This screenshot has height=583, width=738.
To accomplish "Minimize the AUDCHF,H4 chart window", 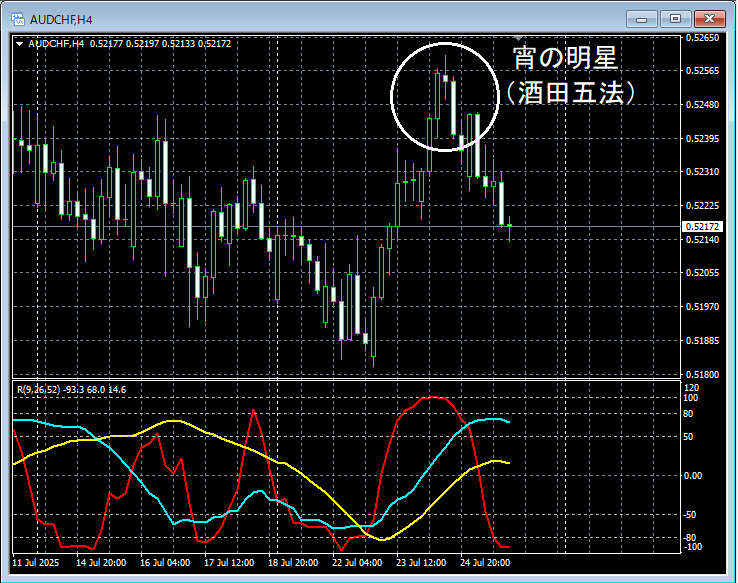I will (x=642, y=19).
